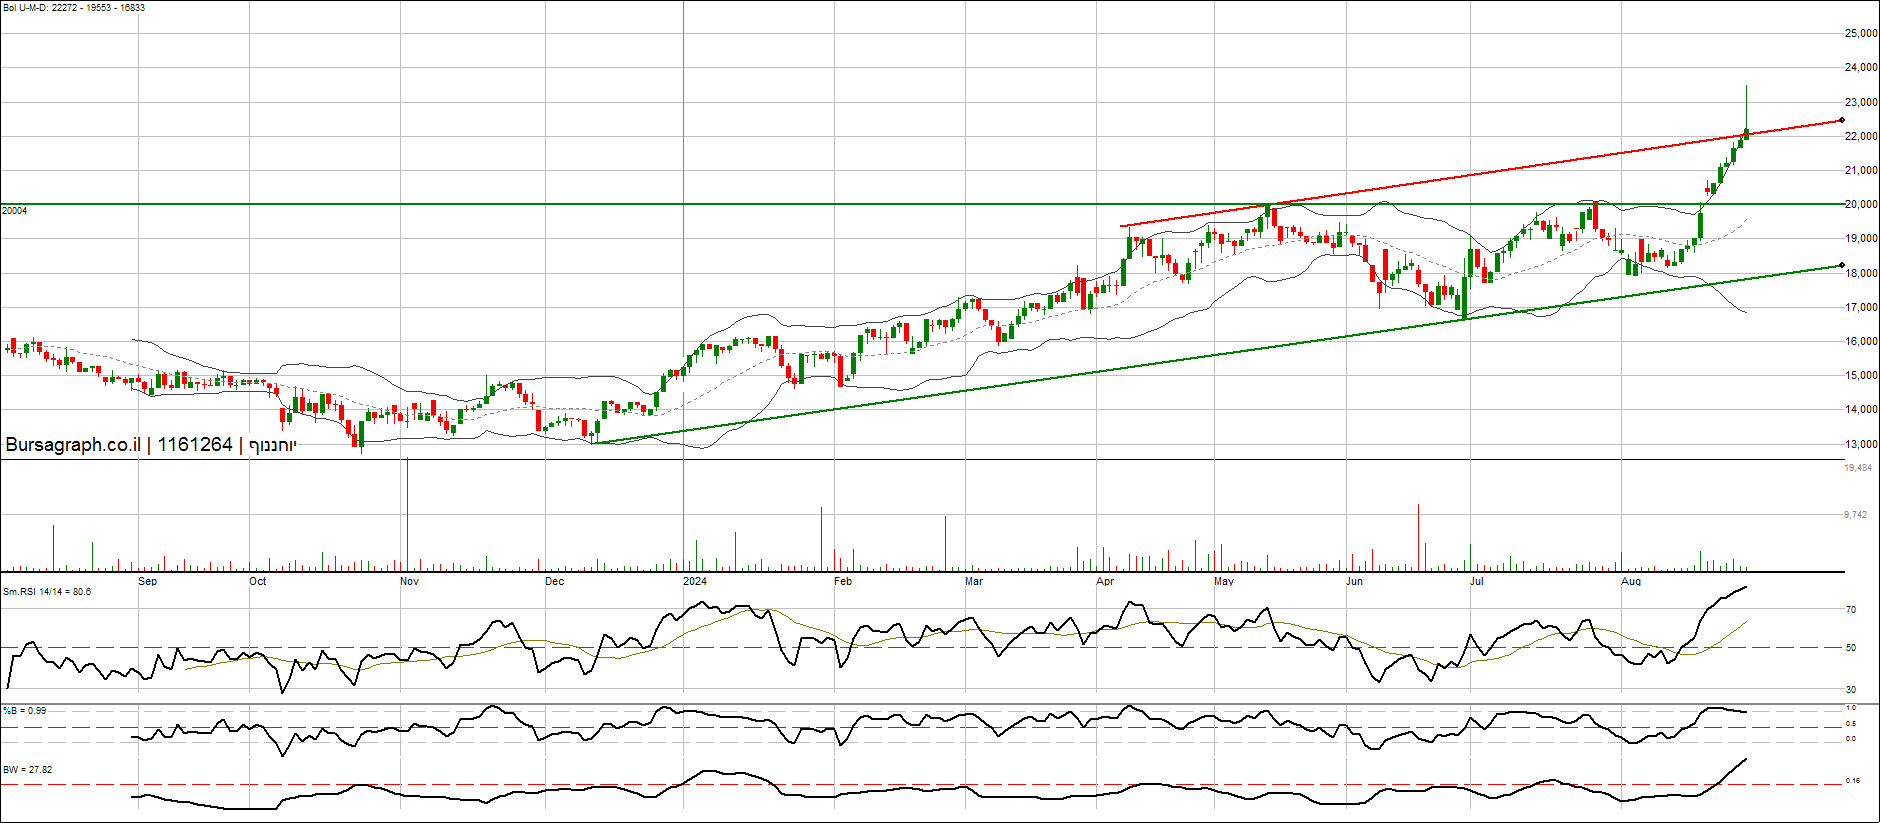Click the 18,000 price axis label
The height and width of the screenshot is (823, 1880).
[1861, 274]
